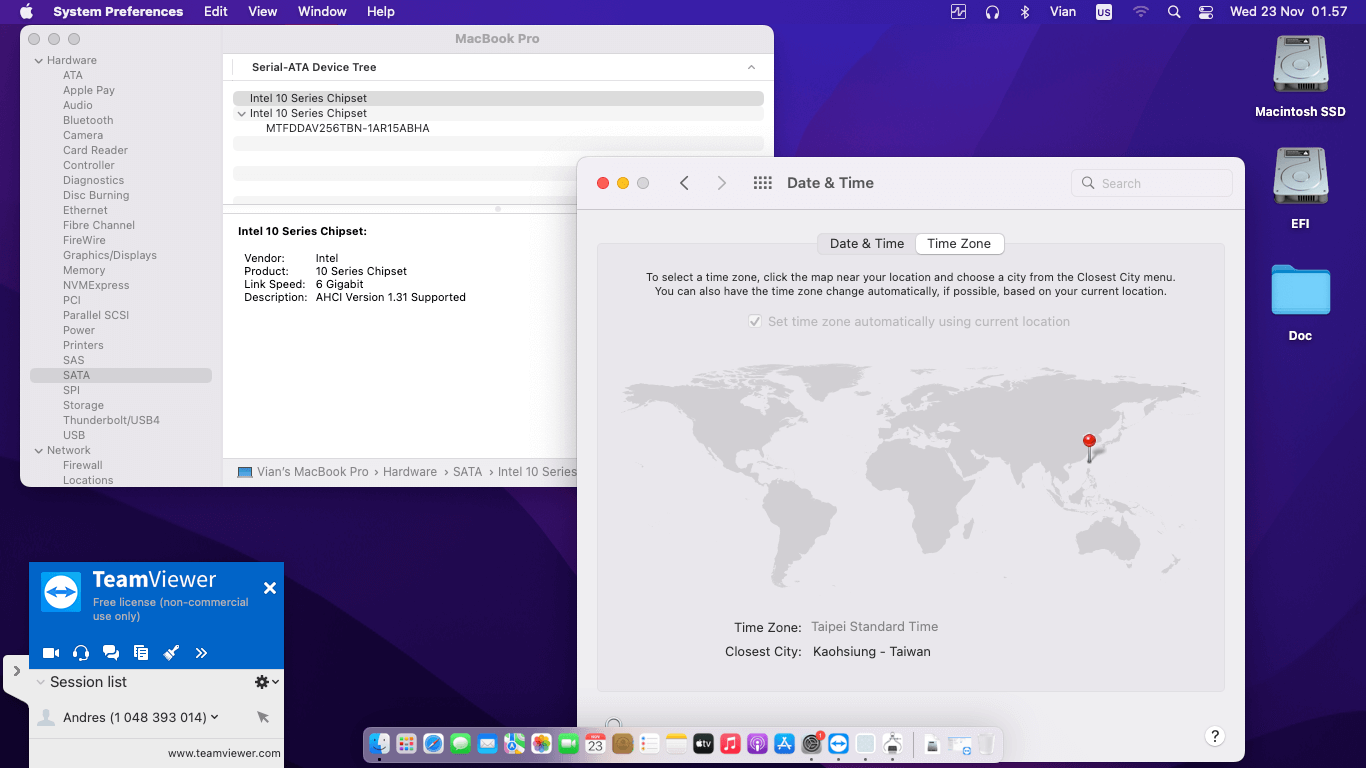Collapse the Network section in System Information

click(39, 450)
